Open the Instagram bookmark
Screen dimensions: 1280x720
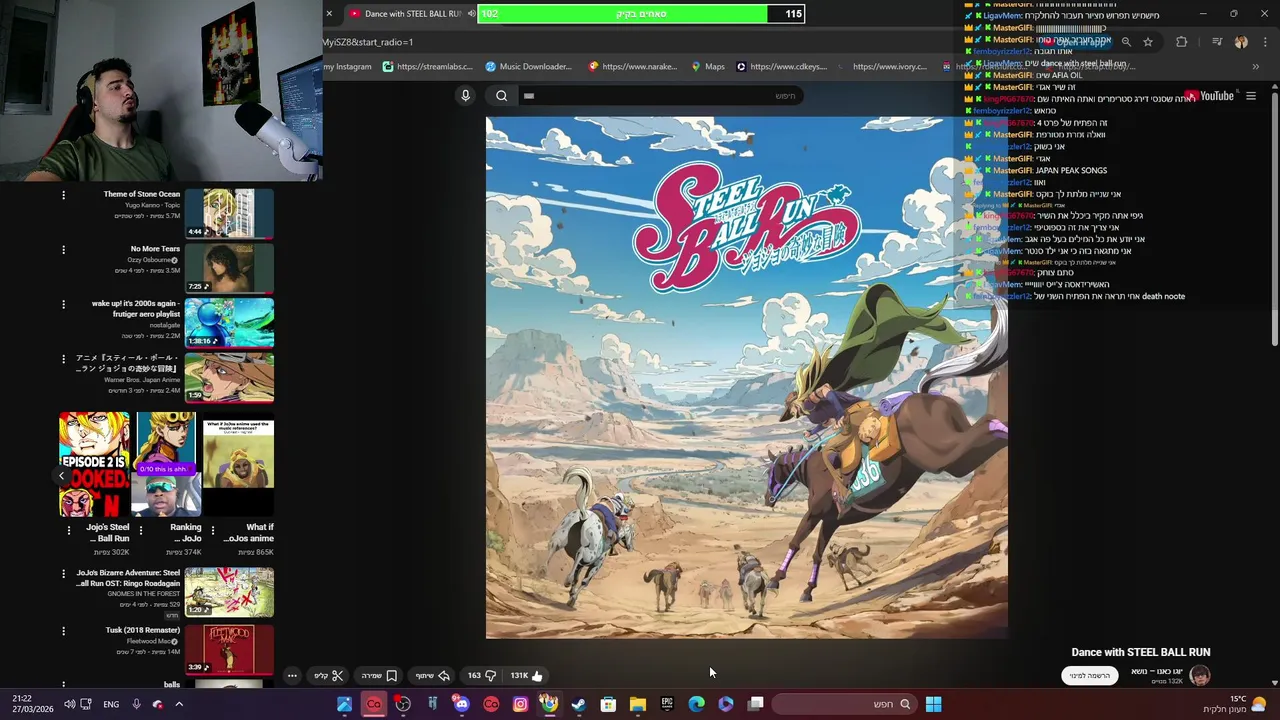(x=347, y=67)
